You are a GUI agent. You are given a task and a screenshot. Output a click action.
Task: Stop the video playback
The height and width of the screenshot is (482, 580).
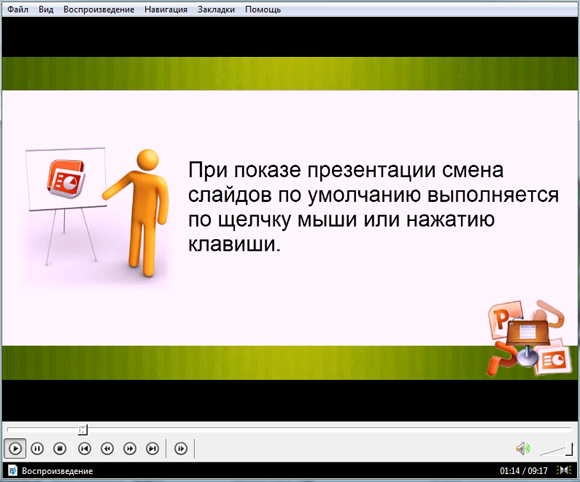pyautogui.click(x=60, y=449)
